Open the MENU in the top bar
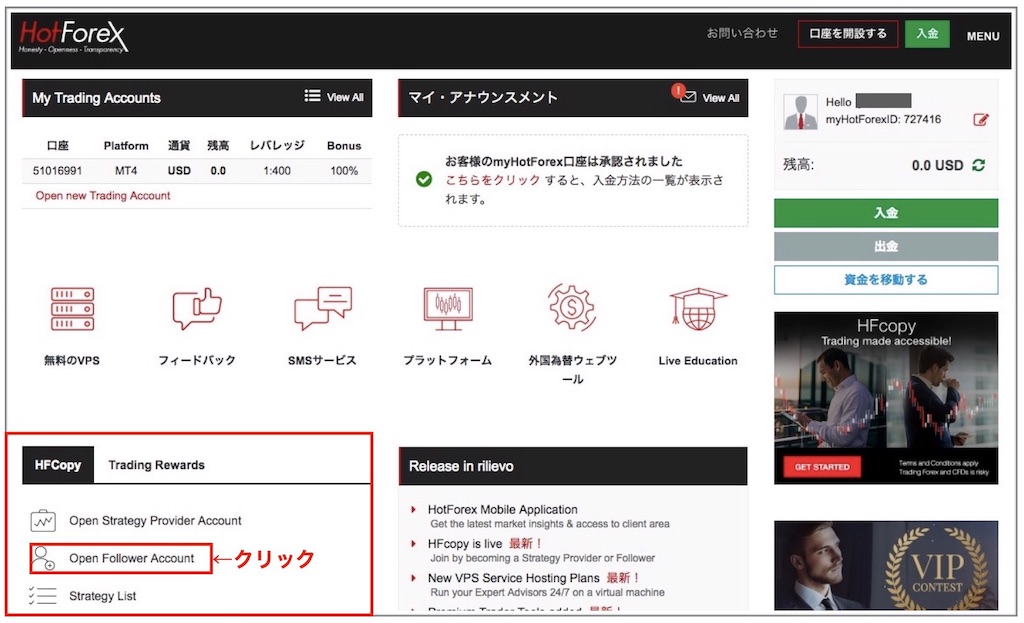Viewport: 1024px width, 623px height. pyautogui.click(x=982, y=35)
